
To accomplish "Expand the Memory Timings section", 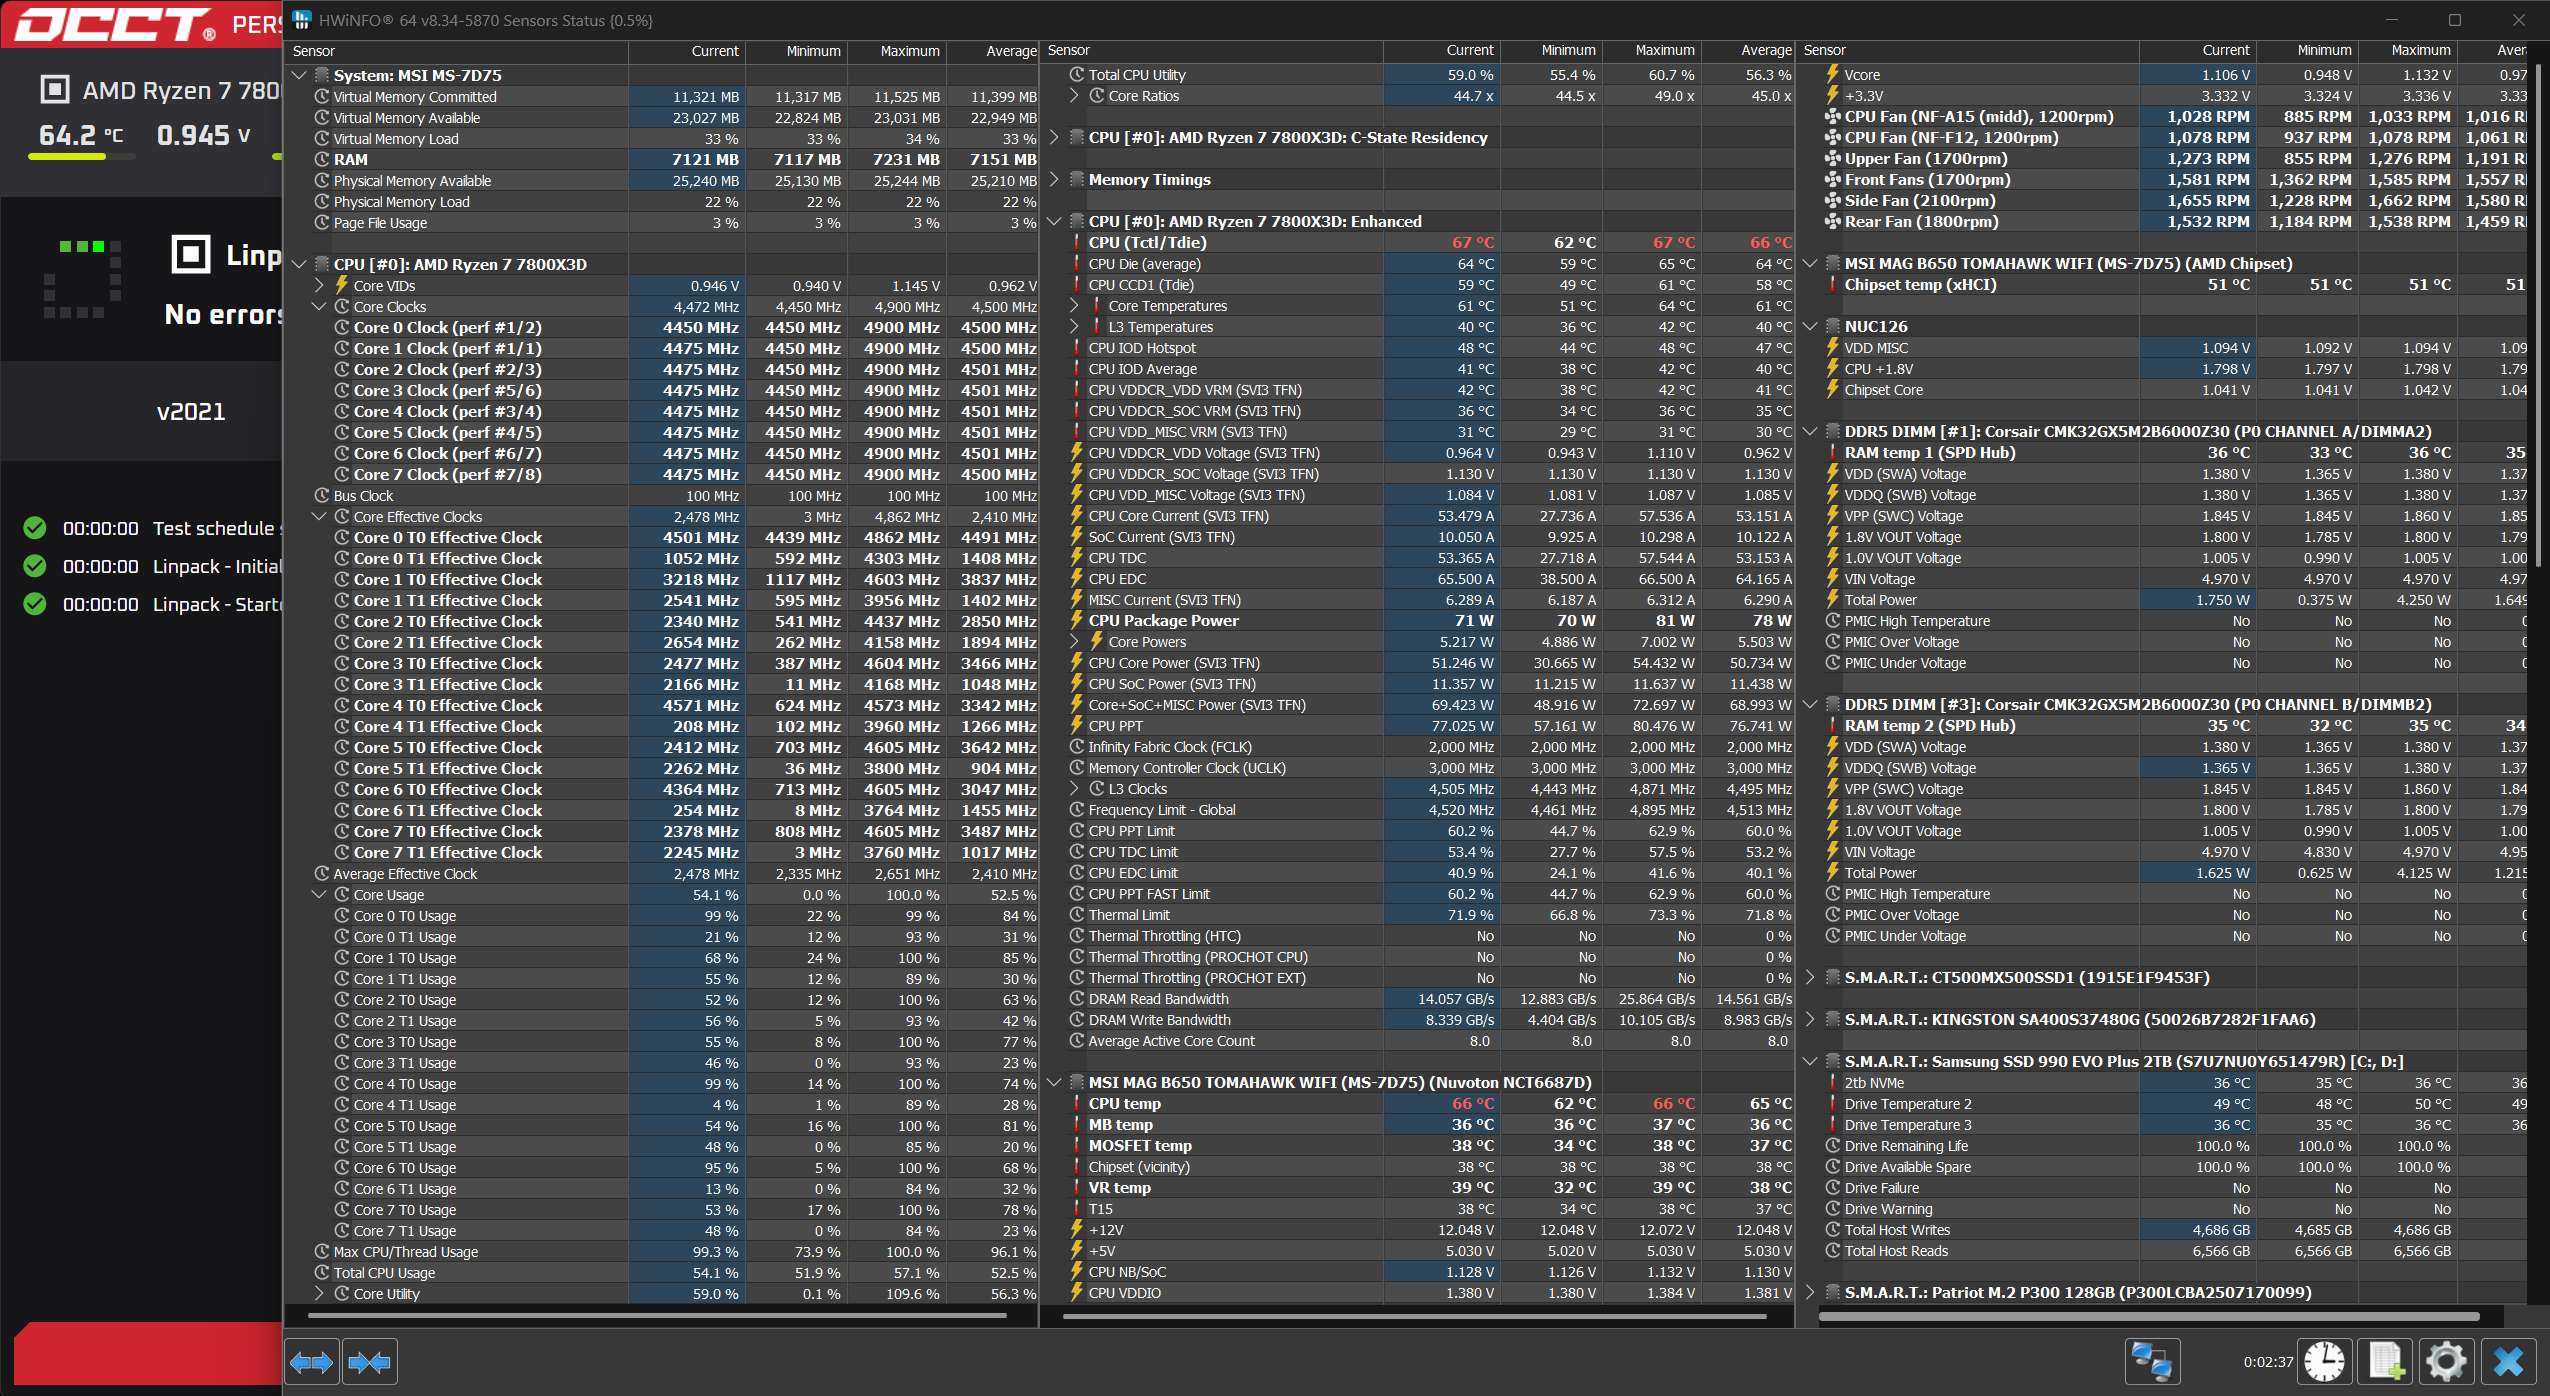I will point(1054,180).
